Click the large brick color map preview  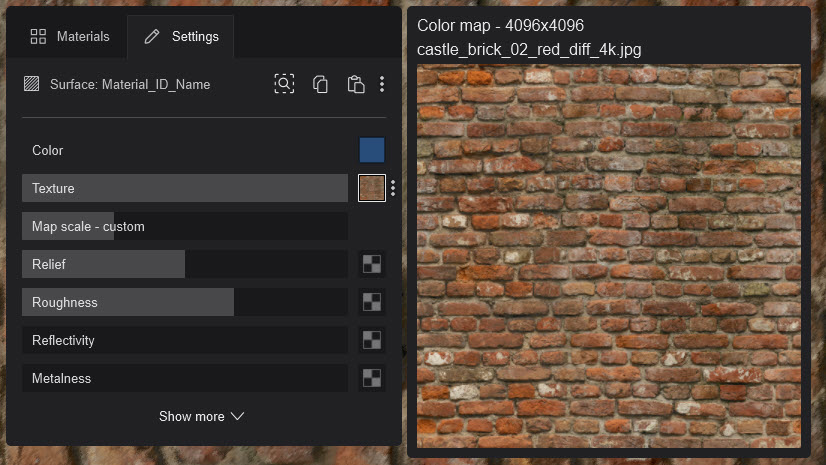pyautogui.click(x=608, y=256)
